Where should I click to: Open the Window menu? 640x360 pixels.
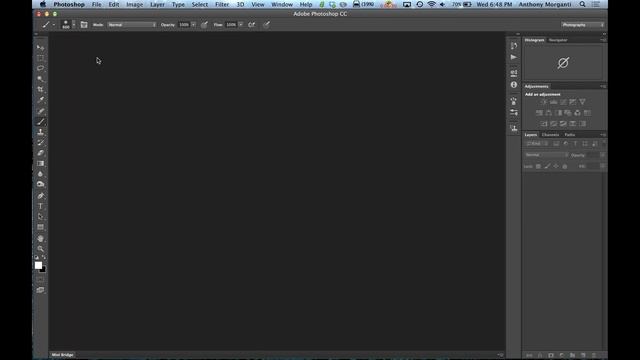pyautogui.click(x=282, y=4)
